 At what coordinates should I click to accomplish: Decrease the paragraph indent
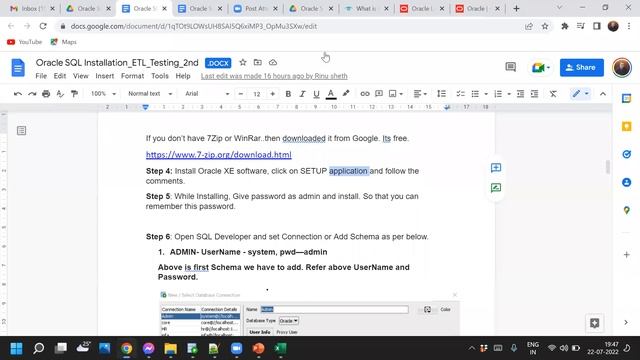[x=520, y=94]
